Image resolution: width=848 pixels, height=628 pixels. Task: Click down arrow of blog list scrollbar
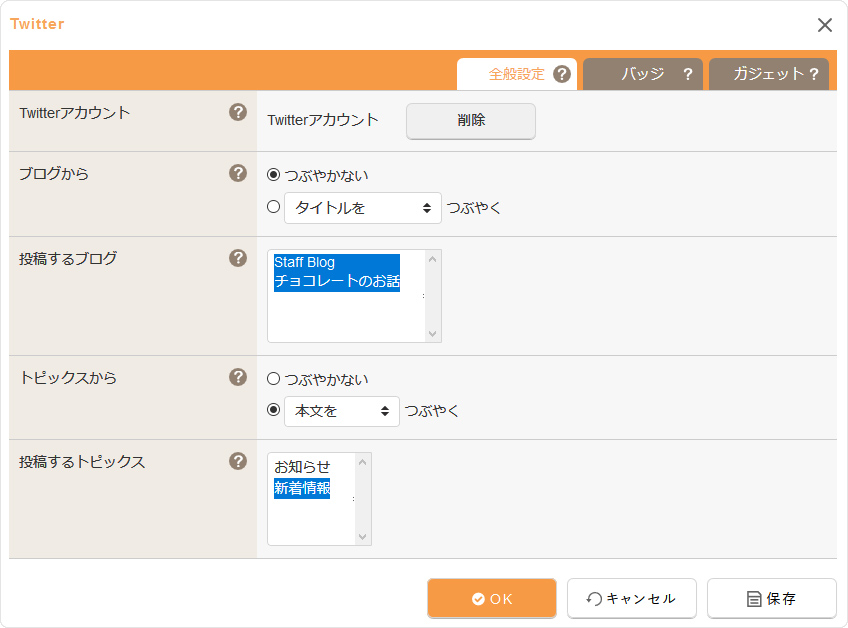click(x=432, y=334)
